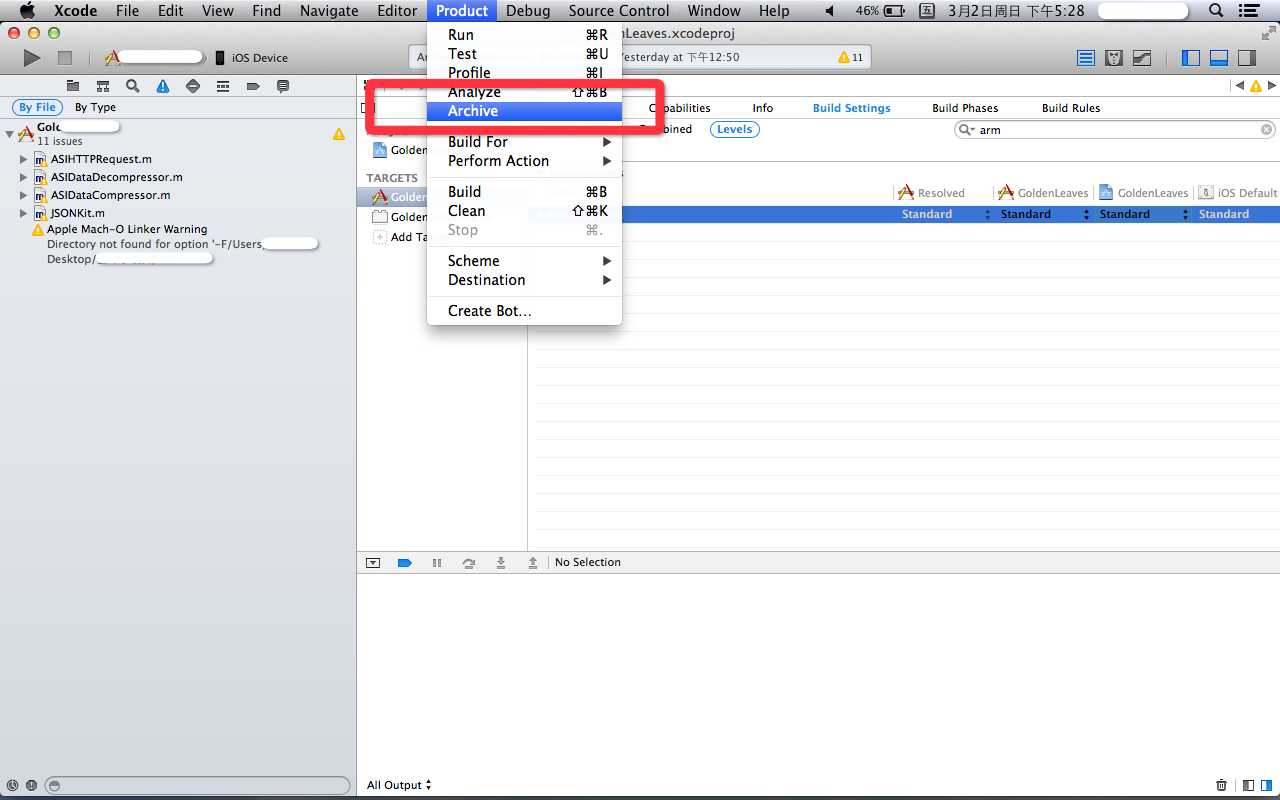This screenshot has width=1280, height=800.
Task: Click the warning badge showing 11 issues
Action: (851, 57)
